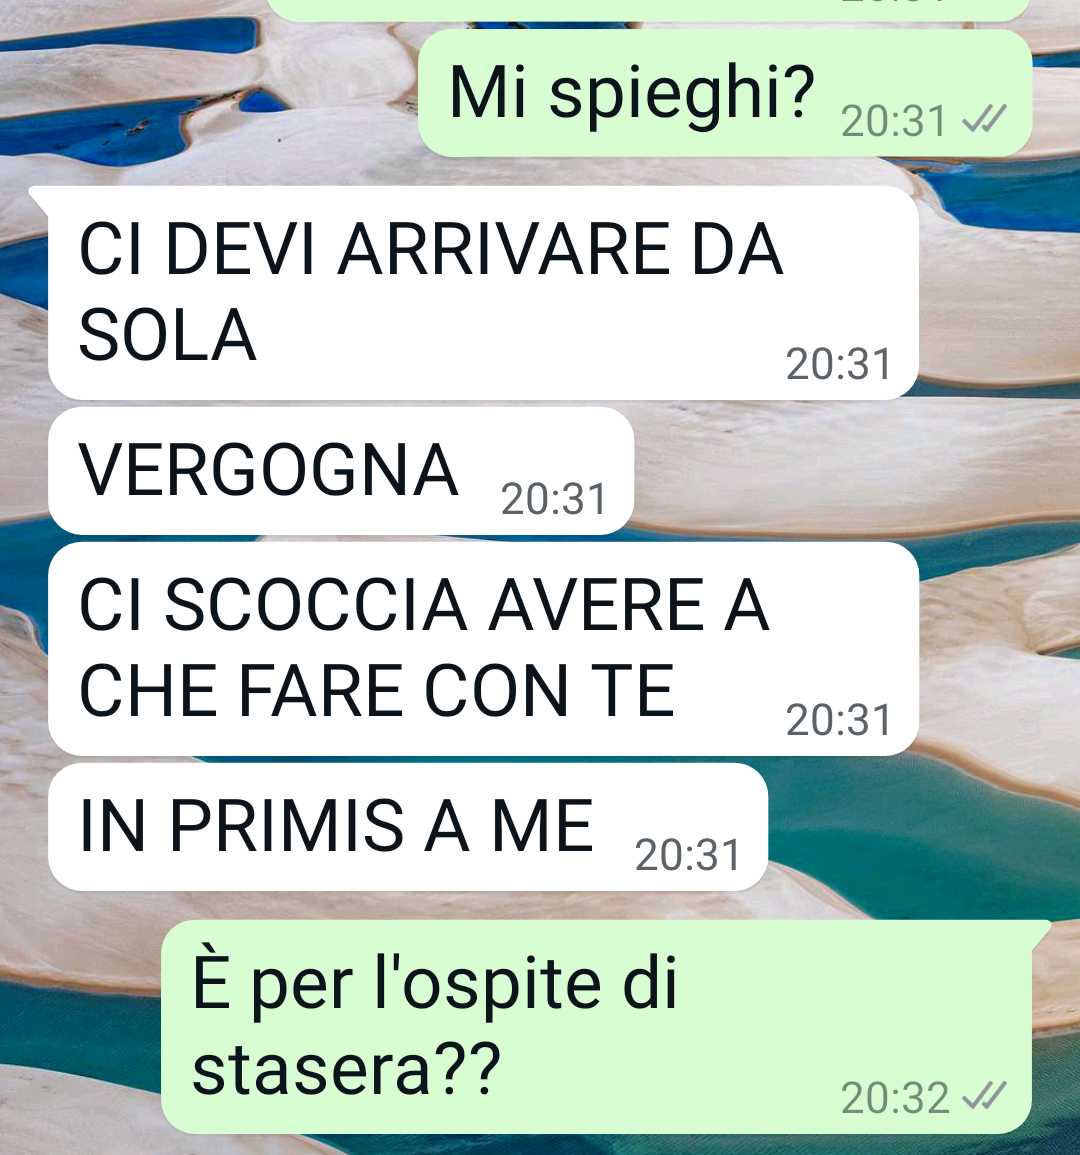1080x1155 pixels.
Task: Tap the timestamp on "IN PRIMIS A ME"
Action: (687, 855)
